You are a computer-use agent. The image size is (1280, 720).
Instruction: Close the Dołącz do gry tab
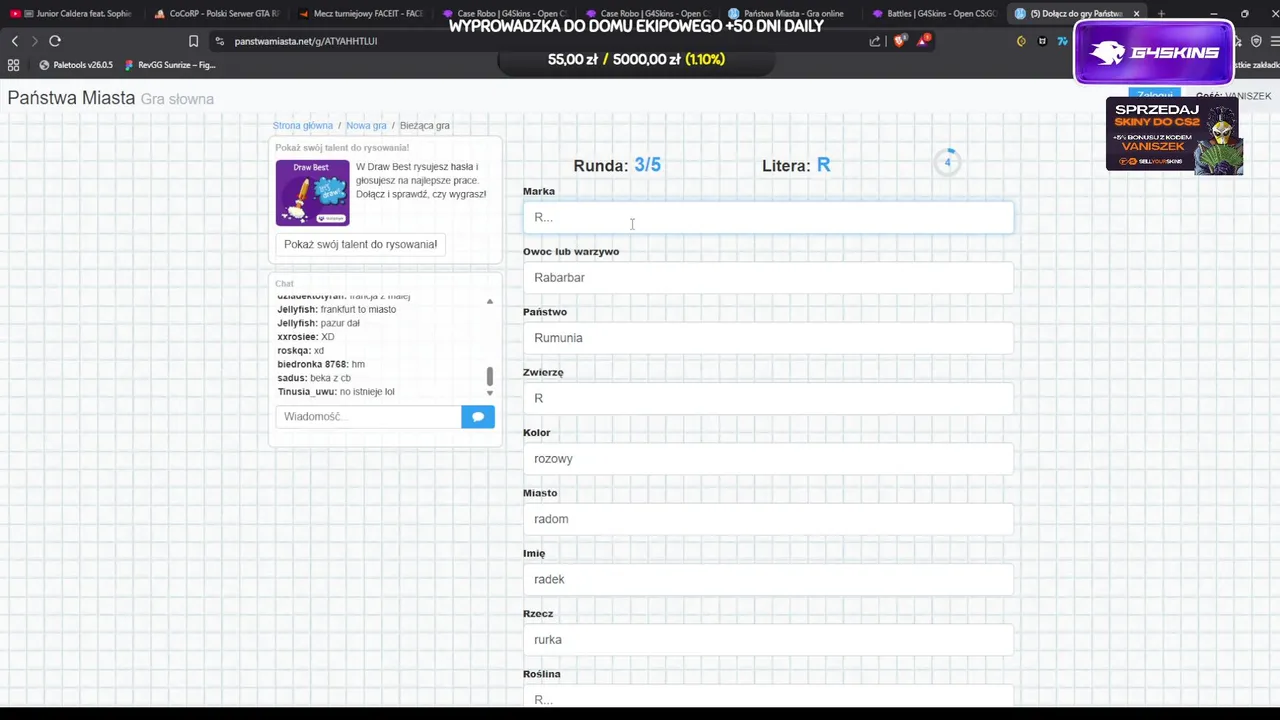(x=1136, y=14)
